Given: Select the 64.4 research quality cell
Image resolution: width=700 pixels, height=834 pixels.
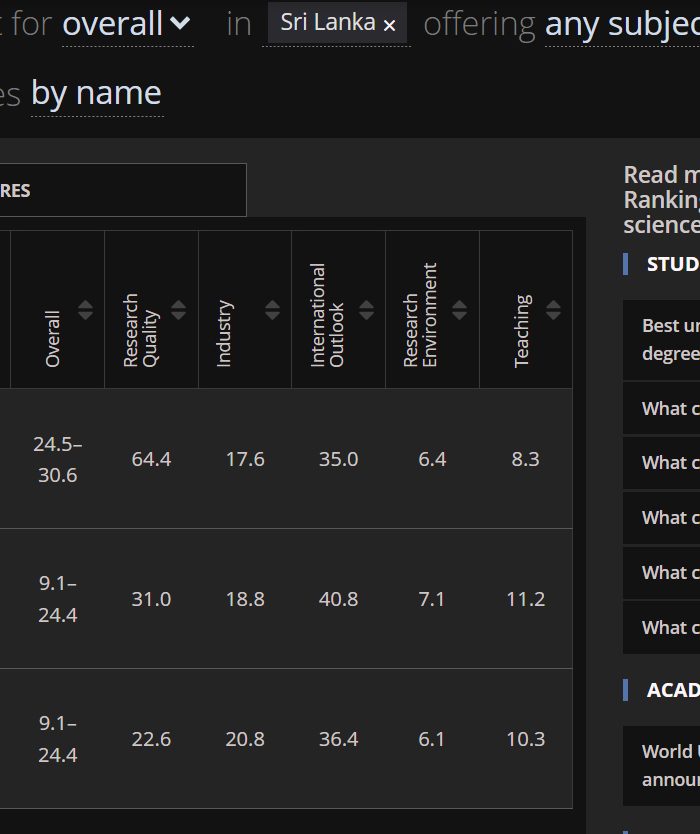Looking at the screenshot, I should click(x=151, y=459).
